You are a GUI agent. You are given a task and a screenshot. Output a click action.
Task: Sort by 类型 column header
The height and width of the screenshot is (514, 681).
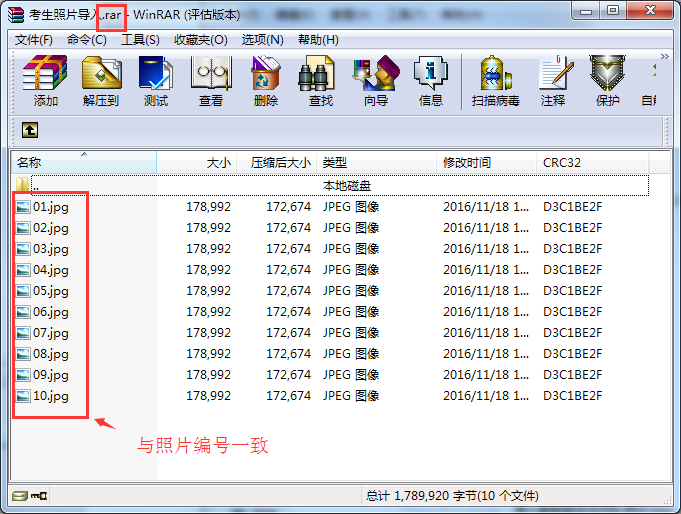(377, 162)
